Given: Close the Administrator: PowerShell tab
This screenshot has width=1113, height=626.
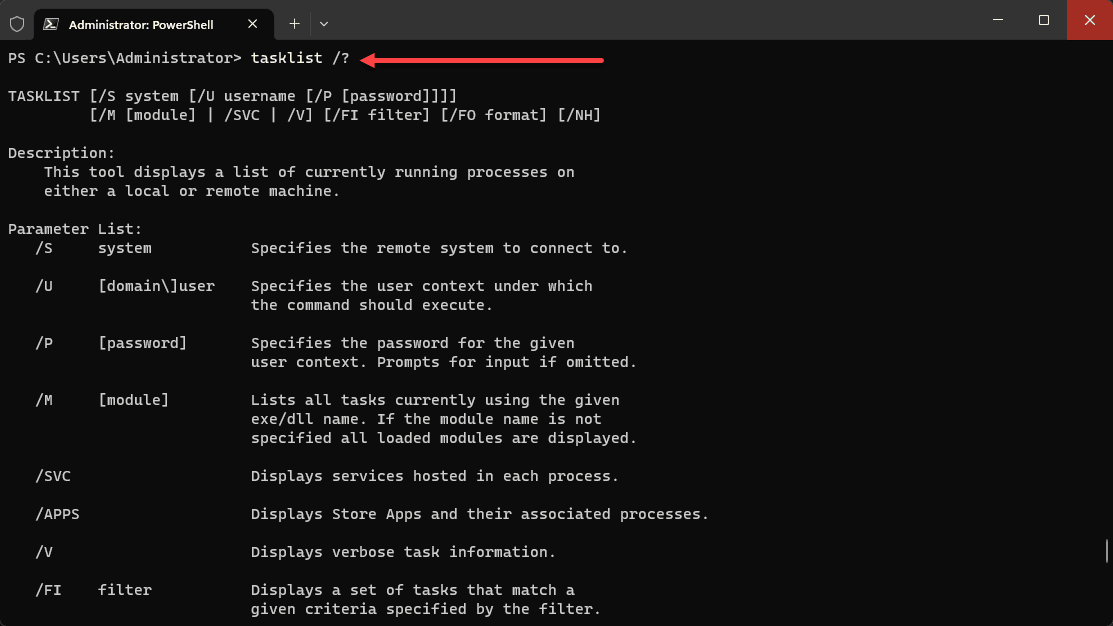Looking at the screenshot, I should click(x=252, y=24).
